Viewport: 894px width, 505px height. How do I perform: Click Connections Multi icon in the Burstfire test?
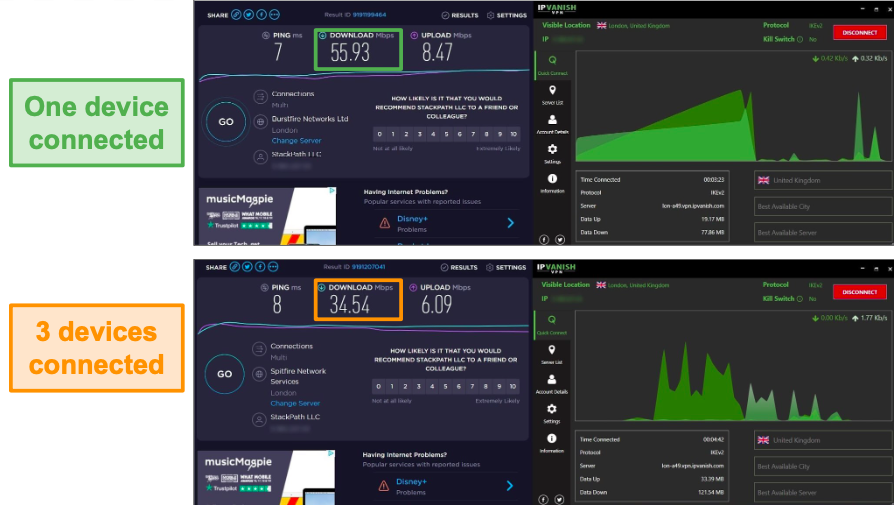[261, 96]
